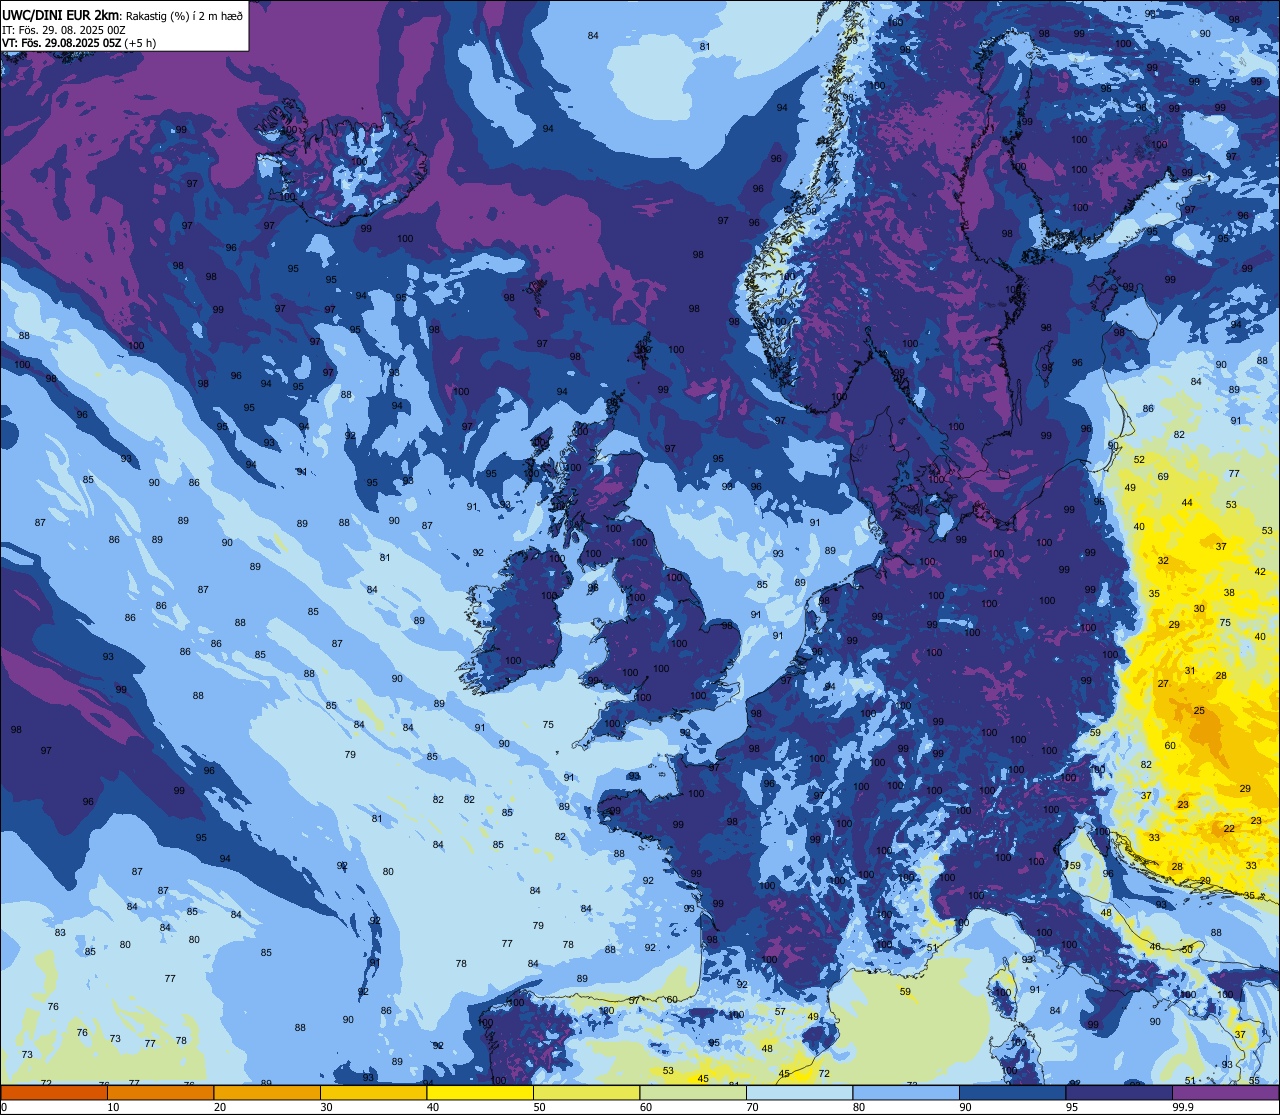This screenshot has width=1280, height=1115.
Task: Select the legend swatch between 50 and 60
Action: tap(586, 1093)
